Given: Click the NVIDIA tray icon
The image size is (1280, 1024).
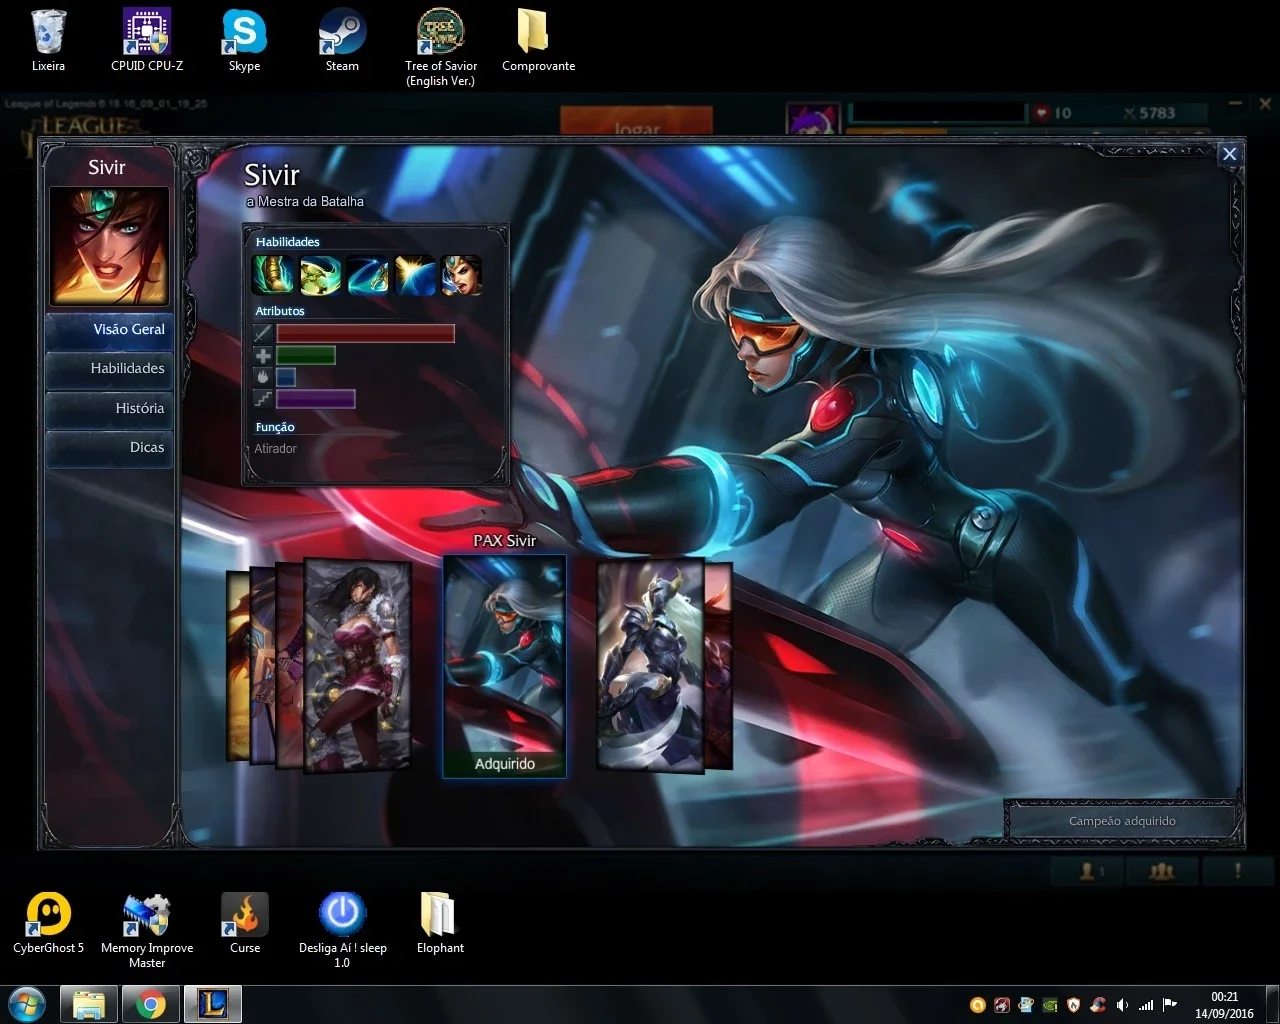Looking at the screenshot, I should 1050,1005.
